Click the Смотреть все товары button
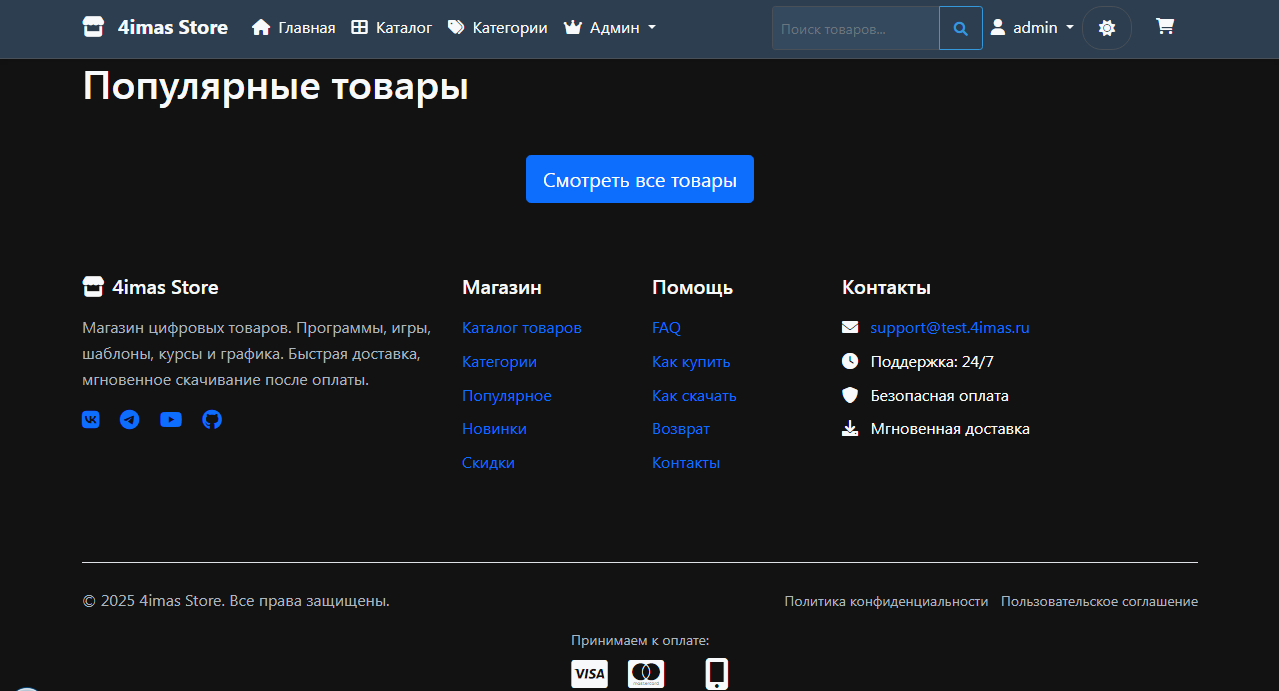Screen dimensions: 1279x691 point(639,179)
